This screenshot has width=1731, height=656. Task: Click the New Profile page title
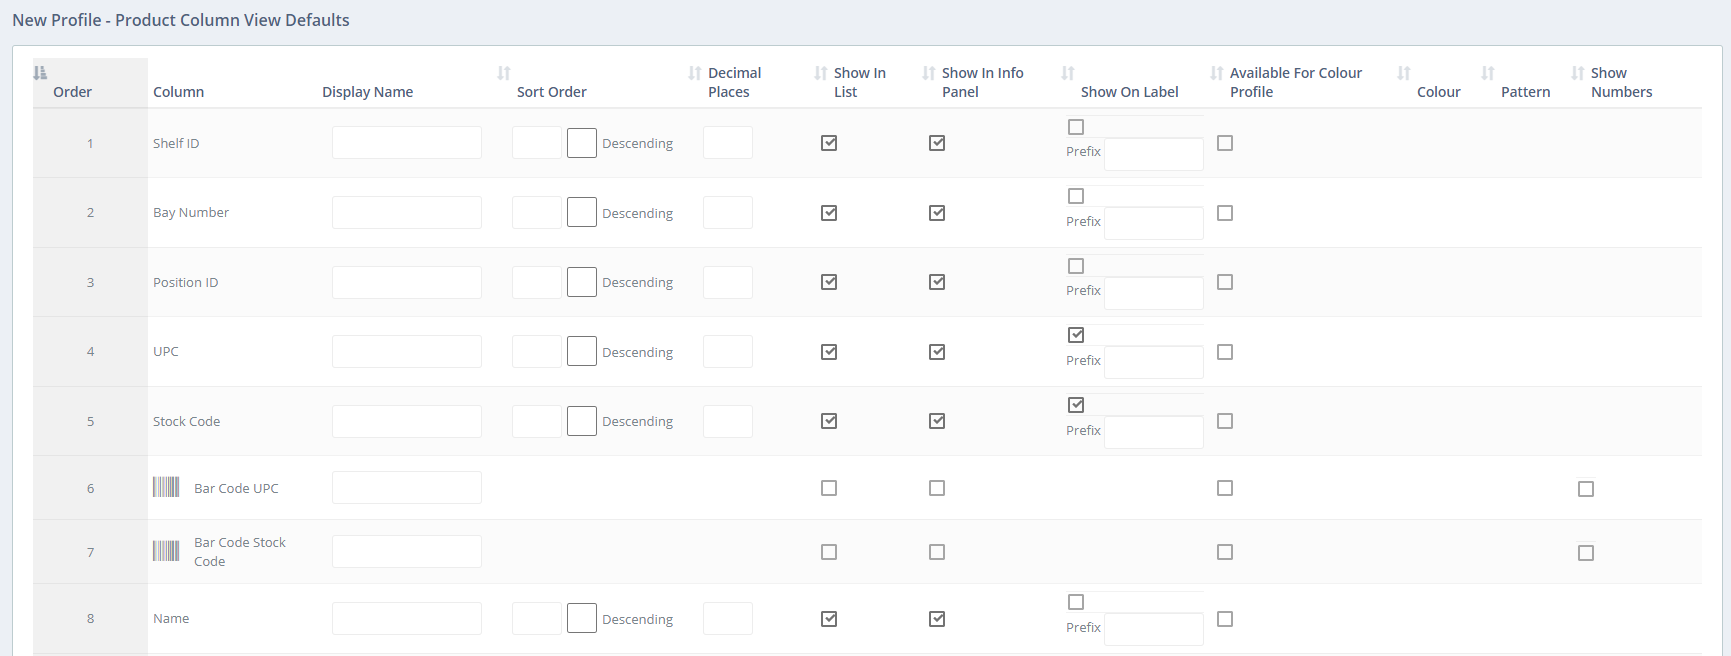[x=181, y=20]
